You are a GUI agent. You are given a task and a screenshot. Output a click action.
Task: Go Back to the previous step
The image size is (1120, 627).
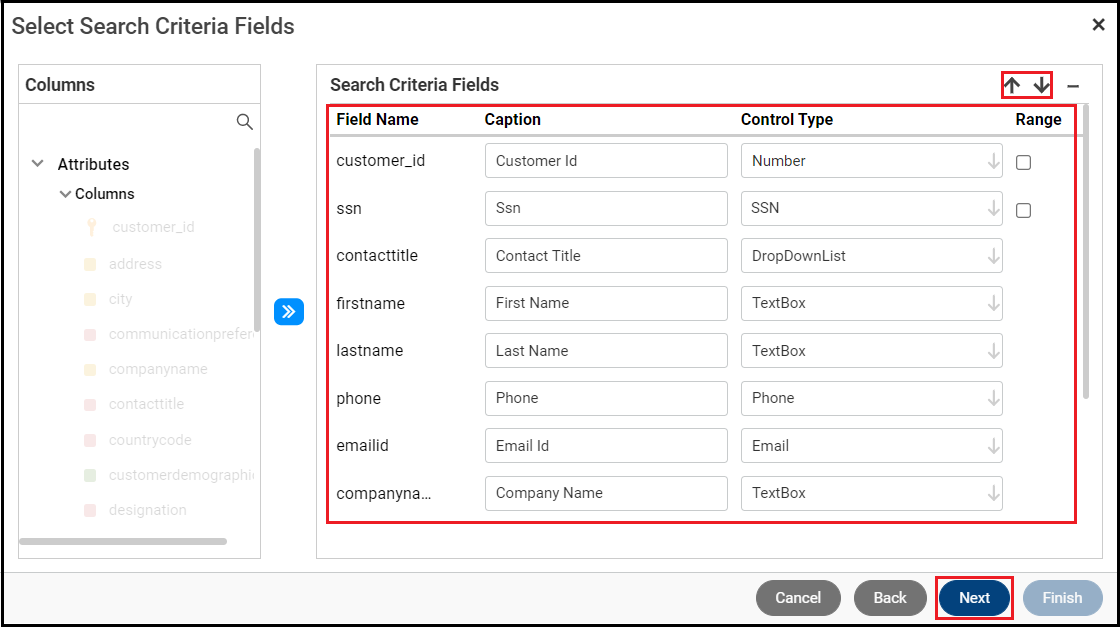click(890, 598)
